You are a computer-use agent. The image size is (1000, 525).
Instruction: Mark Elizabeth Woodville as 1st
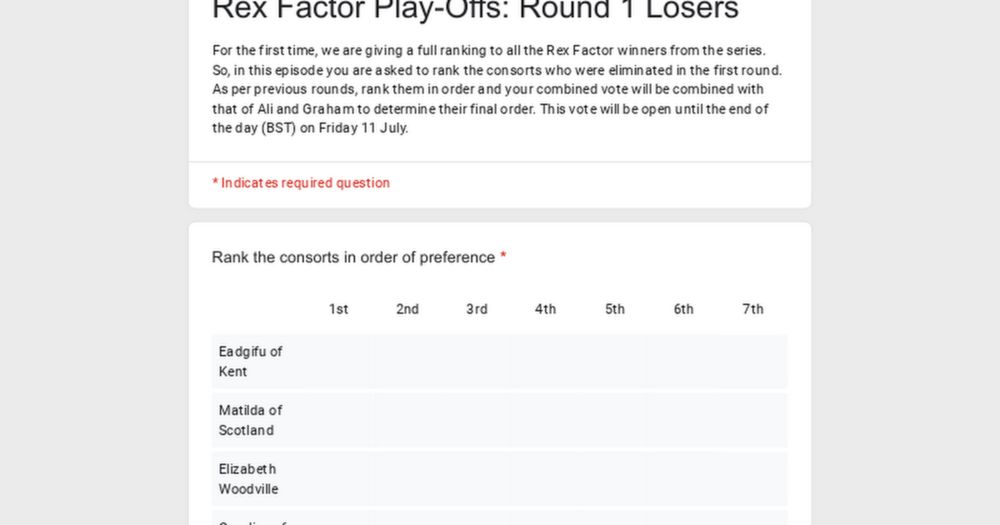click(339, 479)
